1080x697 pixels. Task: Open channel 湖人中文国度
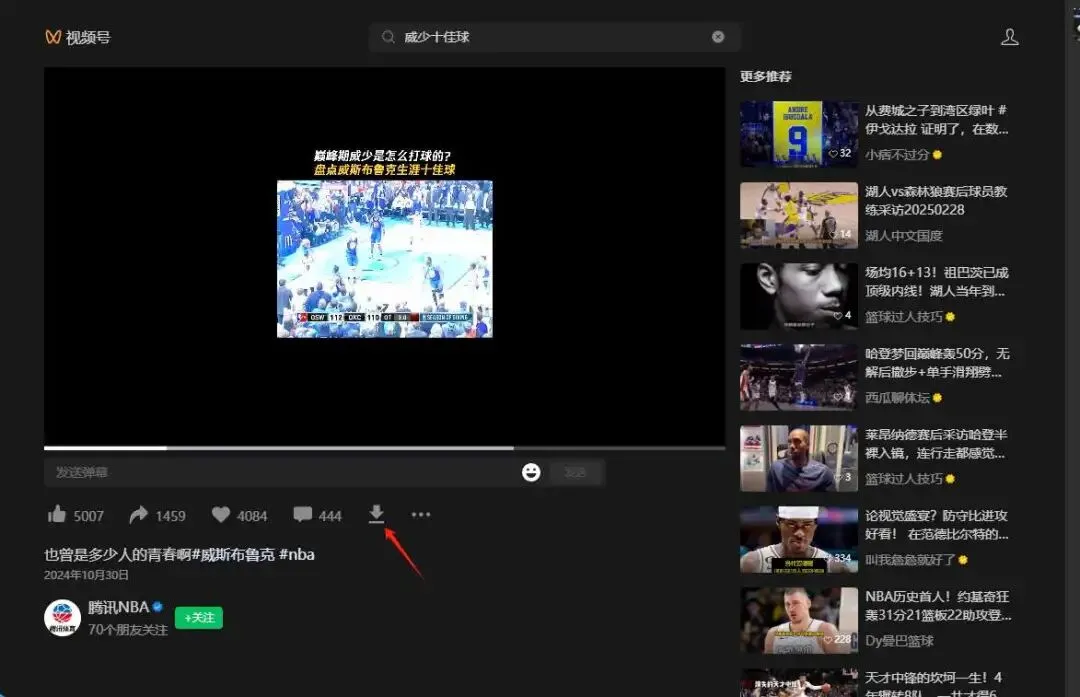(904, 236)
